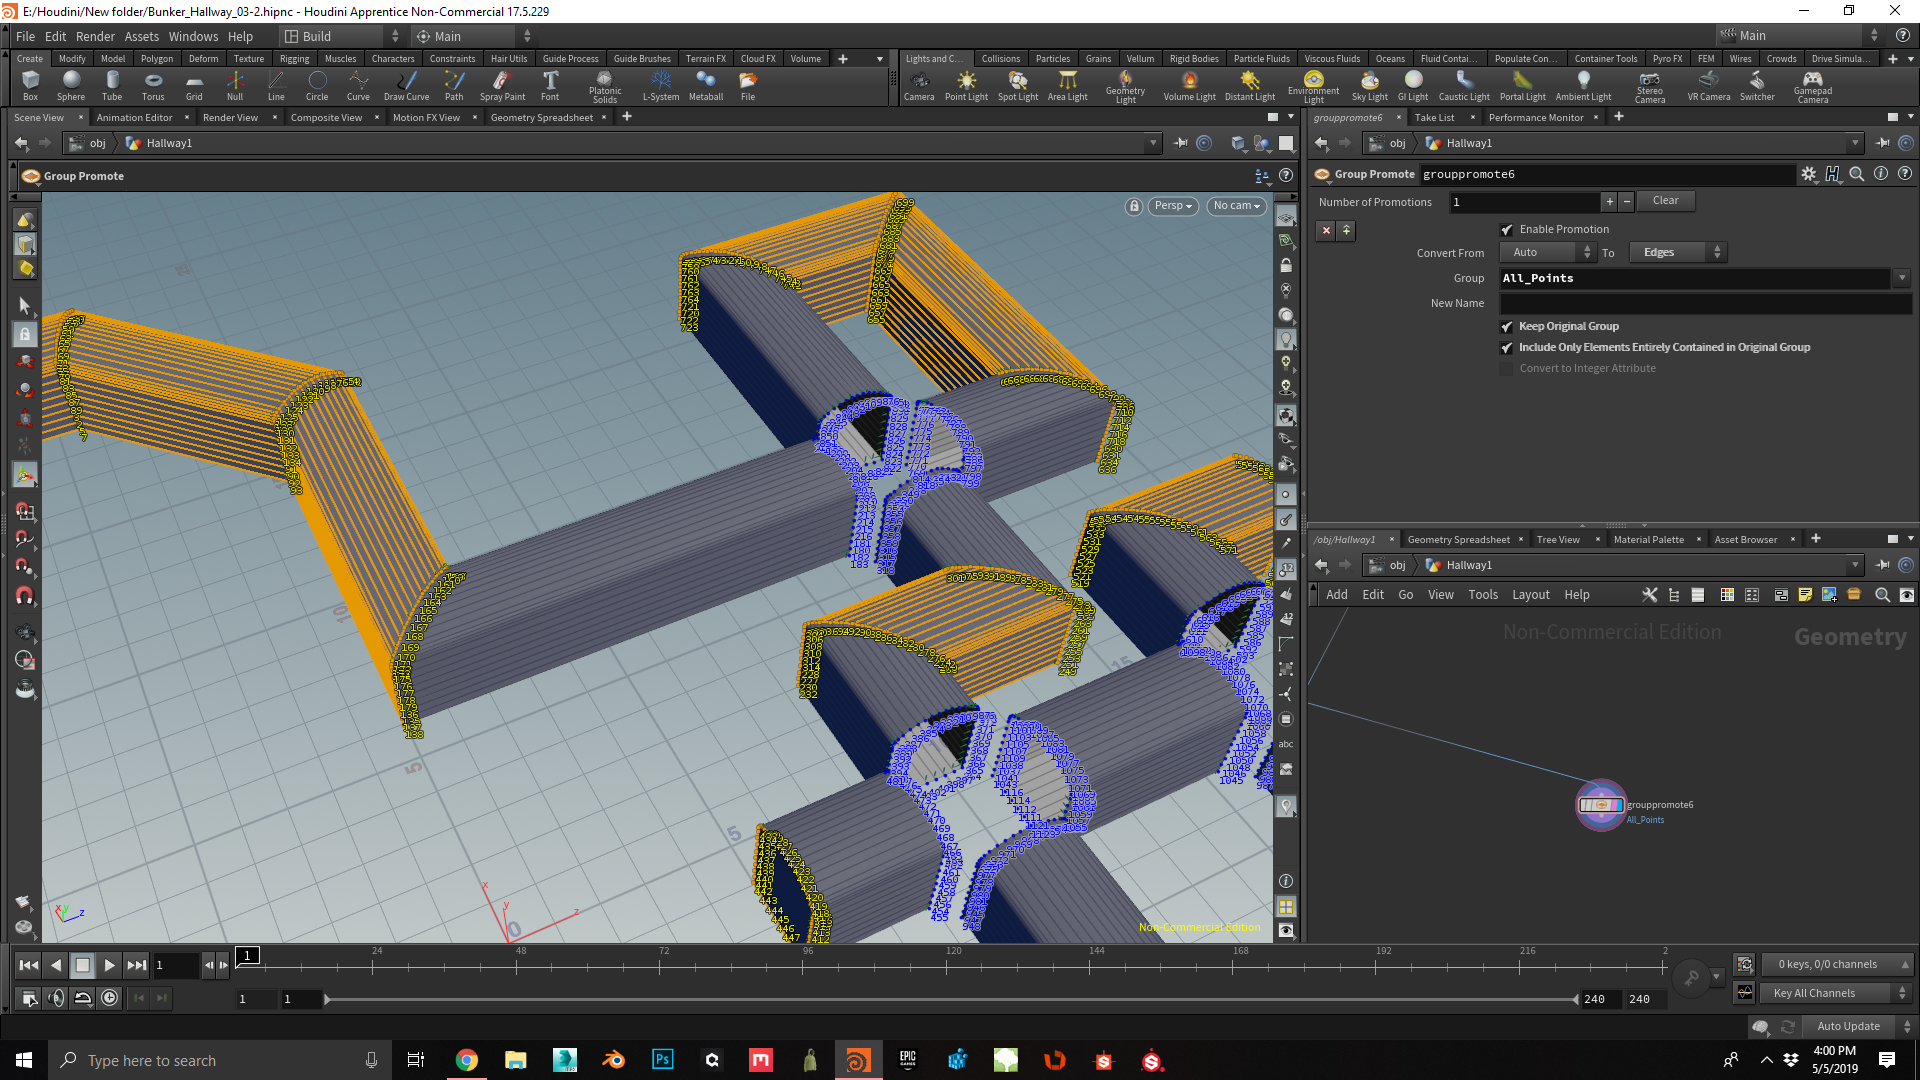Screen dimensions: 1920x1080
Task: Click the Number of Promotions field
Action: coord(1524,202)
